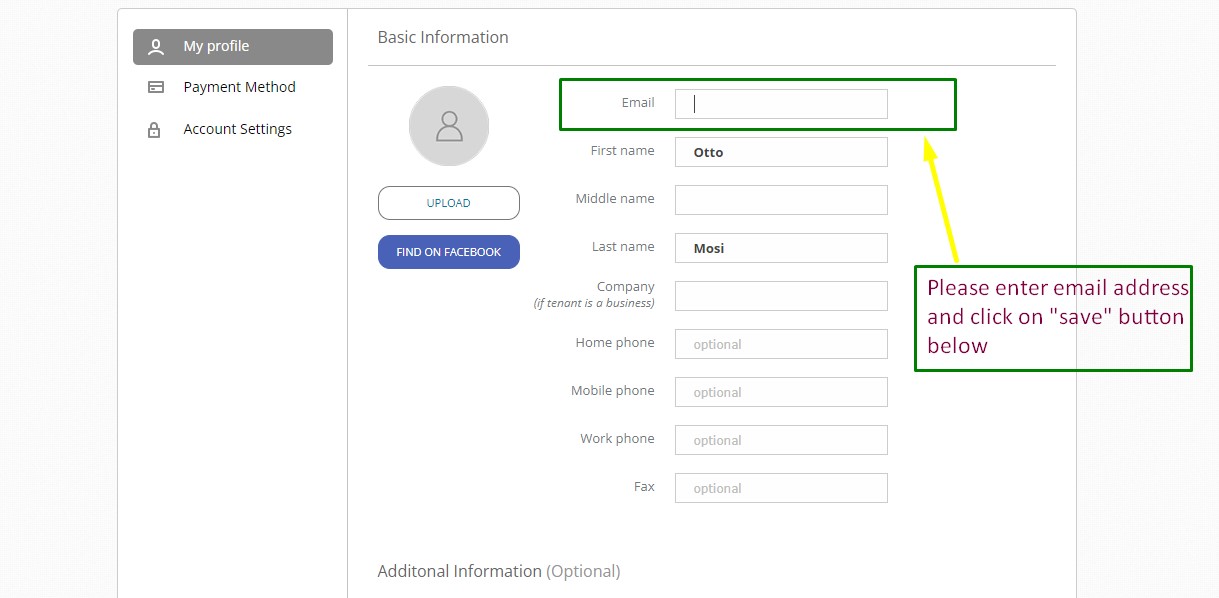
Task: Click the Middle name input field
Action: pyautogui.click(x=781, y=200)
